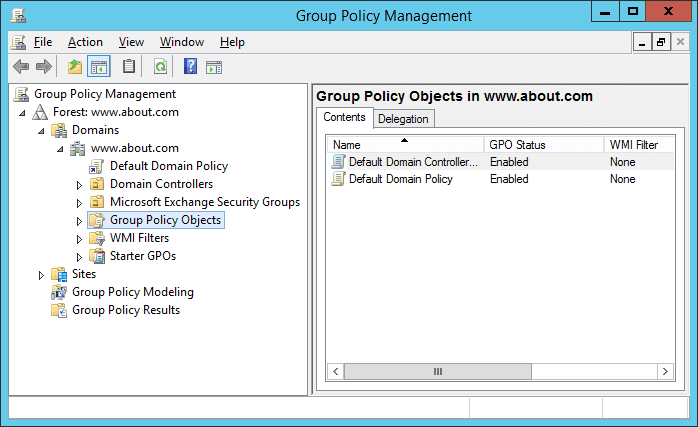698x427 pixels.
Task: Click the Properties clipboard toolbar icon
Action: [x=129, y=67]
